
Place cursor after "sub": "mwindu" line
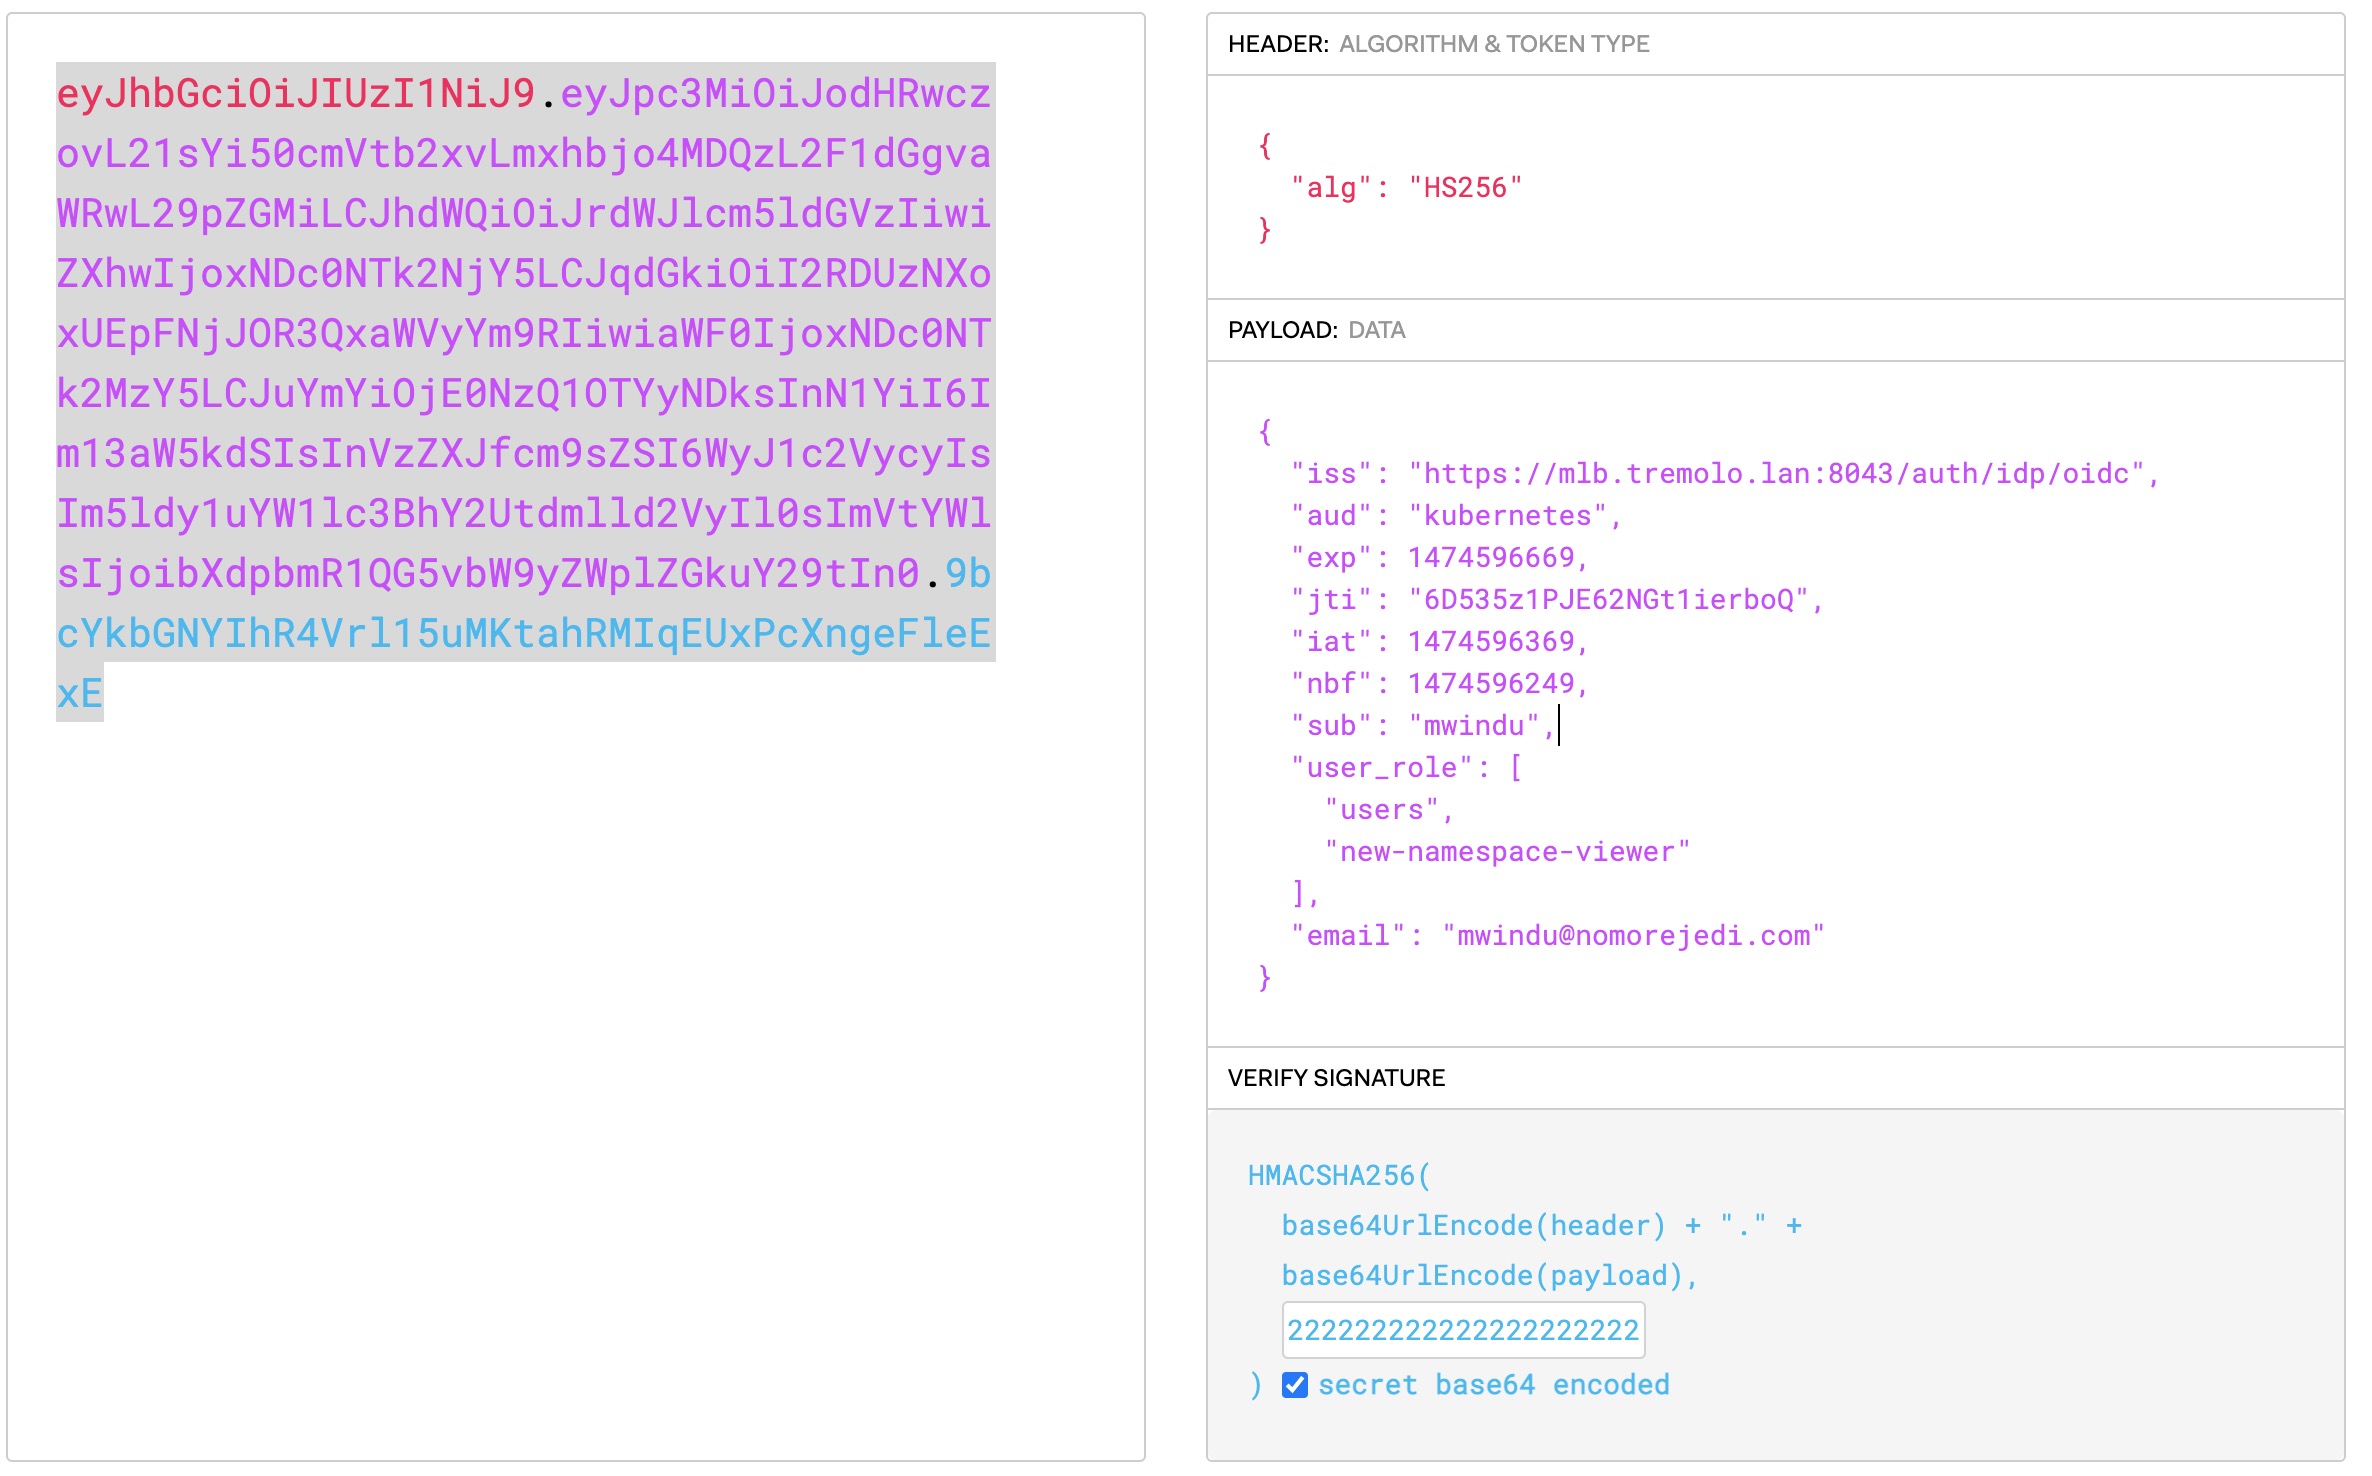point(1558,726)
